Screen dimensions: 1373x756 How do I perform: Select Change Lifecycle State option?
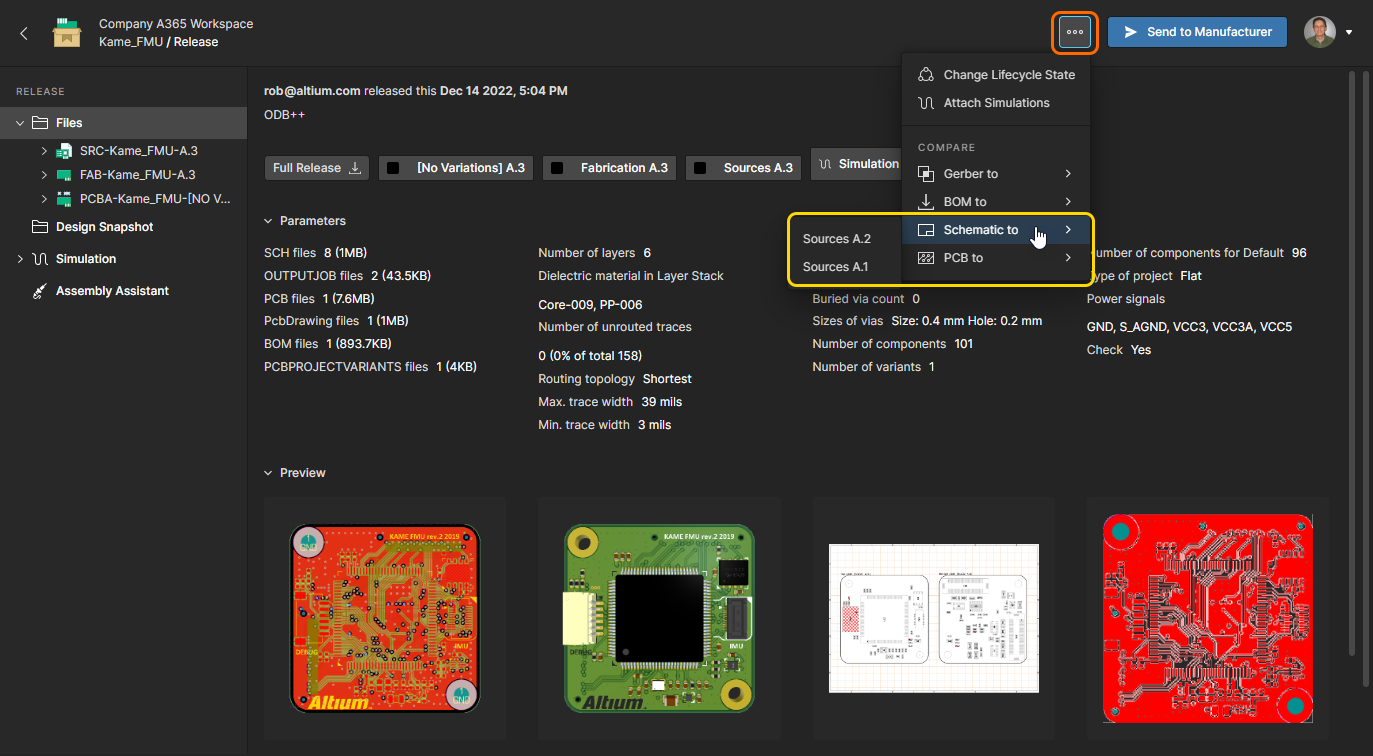1008,75
